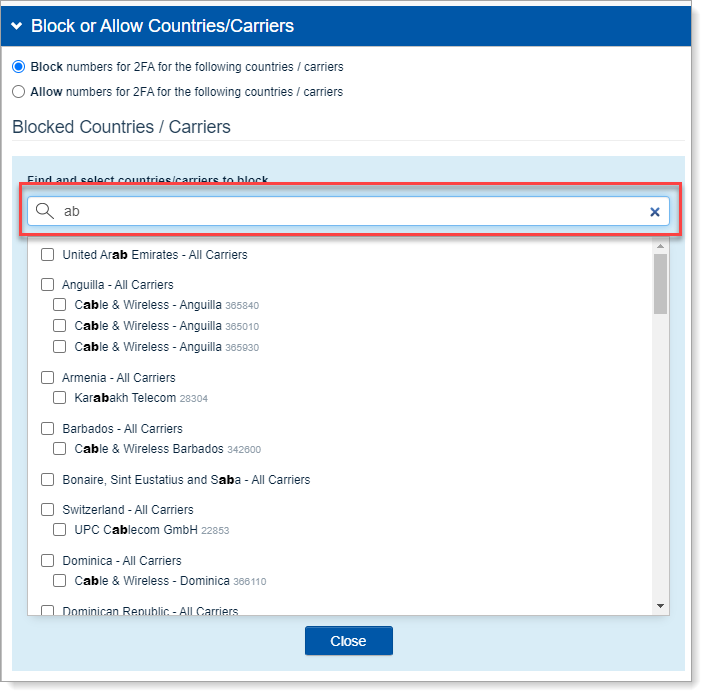Screen dimensions: 707x697
Task: Tick Cable & Wireless - Anguilla 365840
Action: pyautogui.click(x=60, y=305)
